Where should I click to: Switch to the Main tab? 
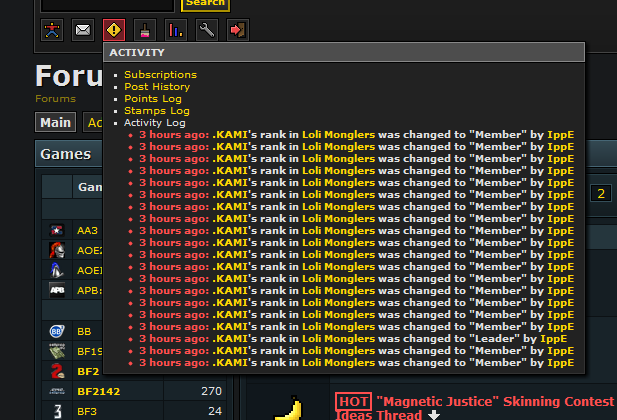[56, 123]
